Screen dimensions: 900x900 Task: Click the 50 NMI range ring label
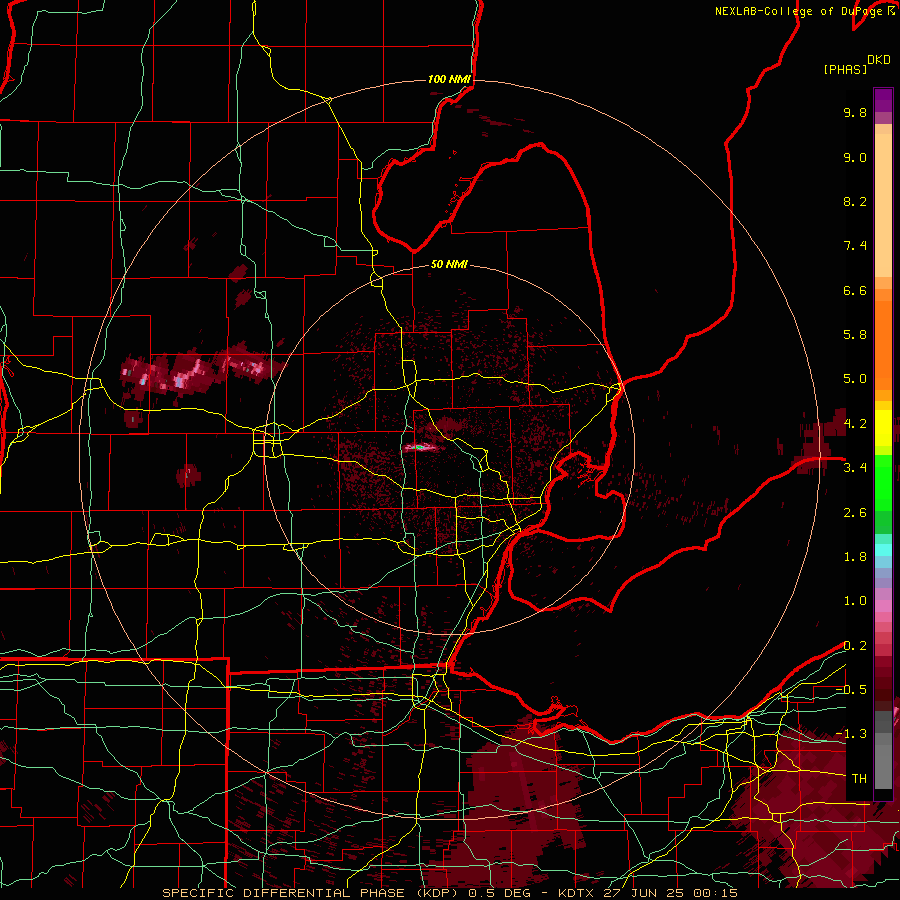tap(449, 264)
